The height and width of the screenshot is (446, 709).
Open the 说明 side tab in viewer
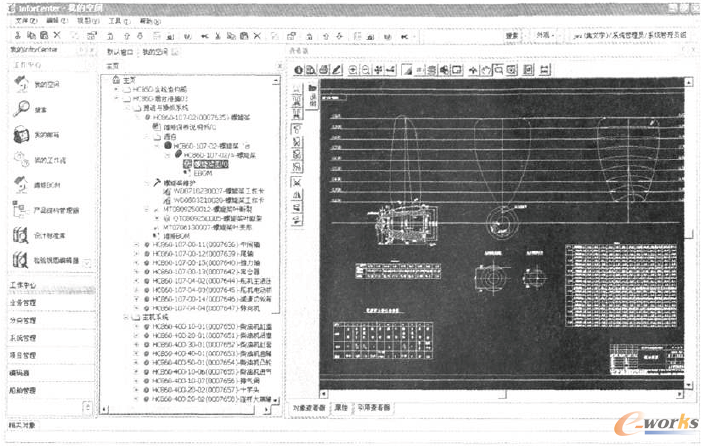click(312, 95)
